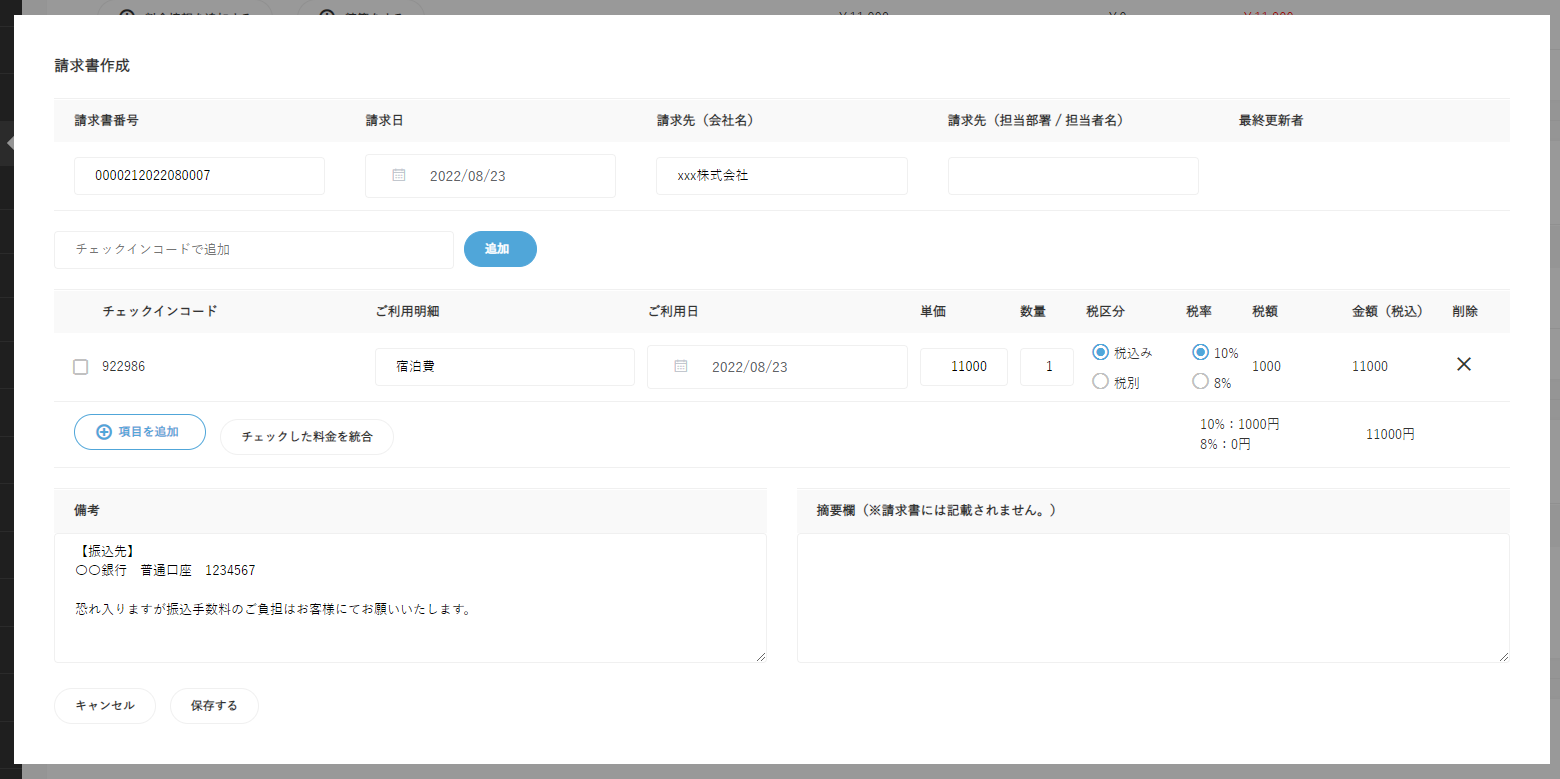Viewport: 1560px width, 779px height.
Task: Click チェックした料金を統合 button
Action: (x=307, y=437)
